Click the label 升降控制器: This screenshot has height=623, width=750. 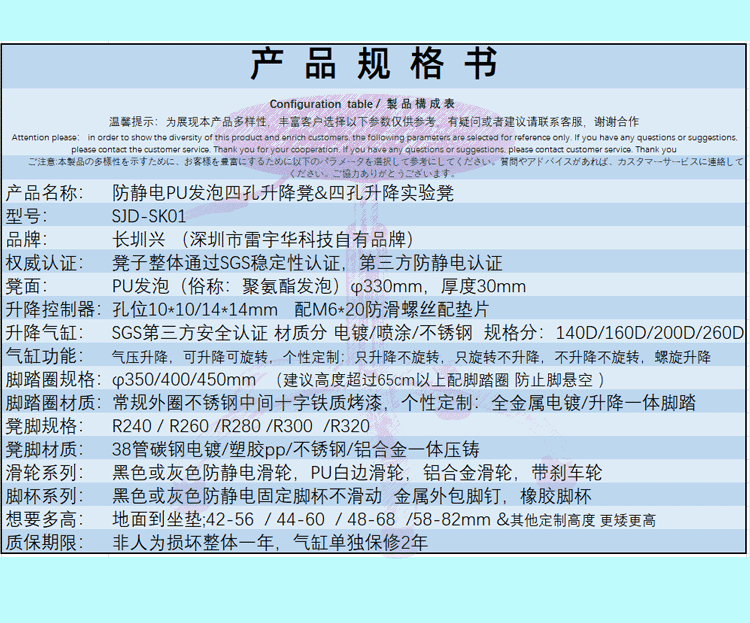click(53, 310)
